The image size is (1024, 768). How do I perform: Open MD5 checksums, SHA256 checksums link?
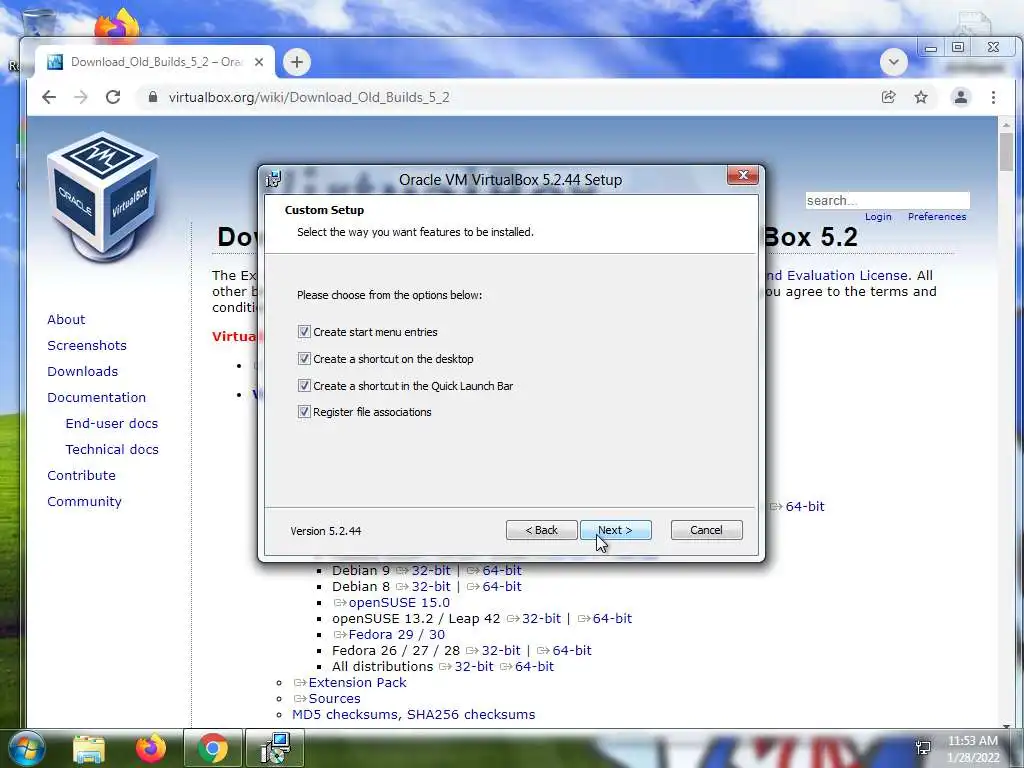(413, 714)
